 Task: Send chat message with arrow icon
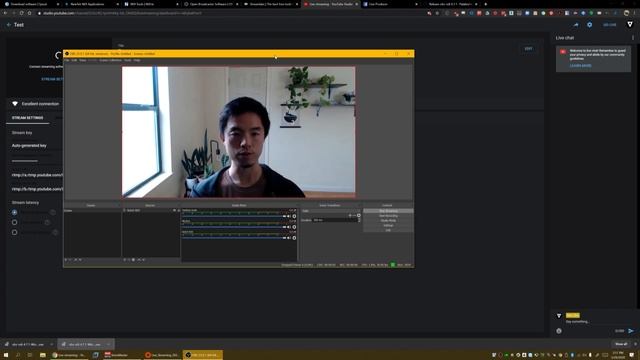click(x=631, y=331)
